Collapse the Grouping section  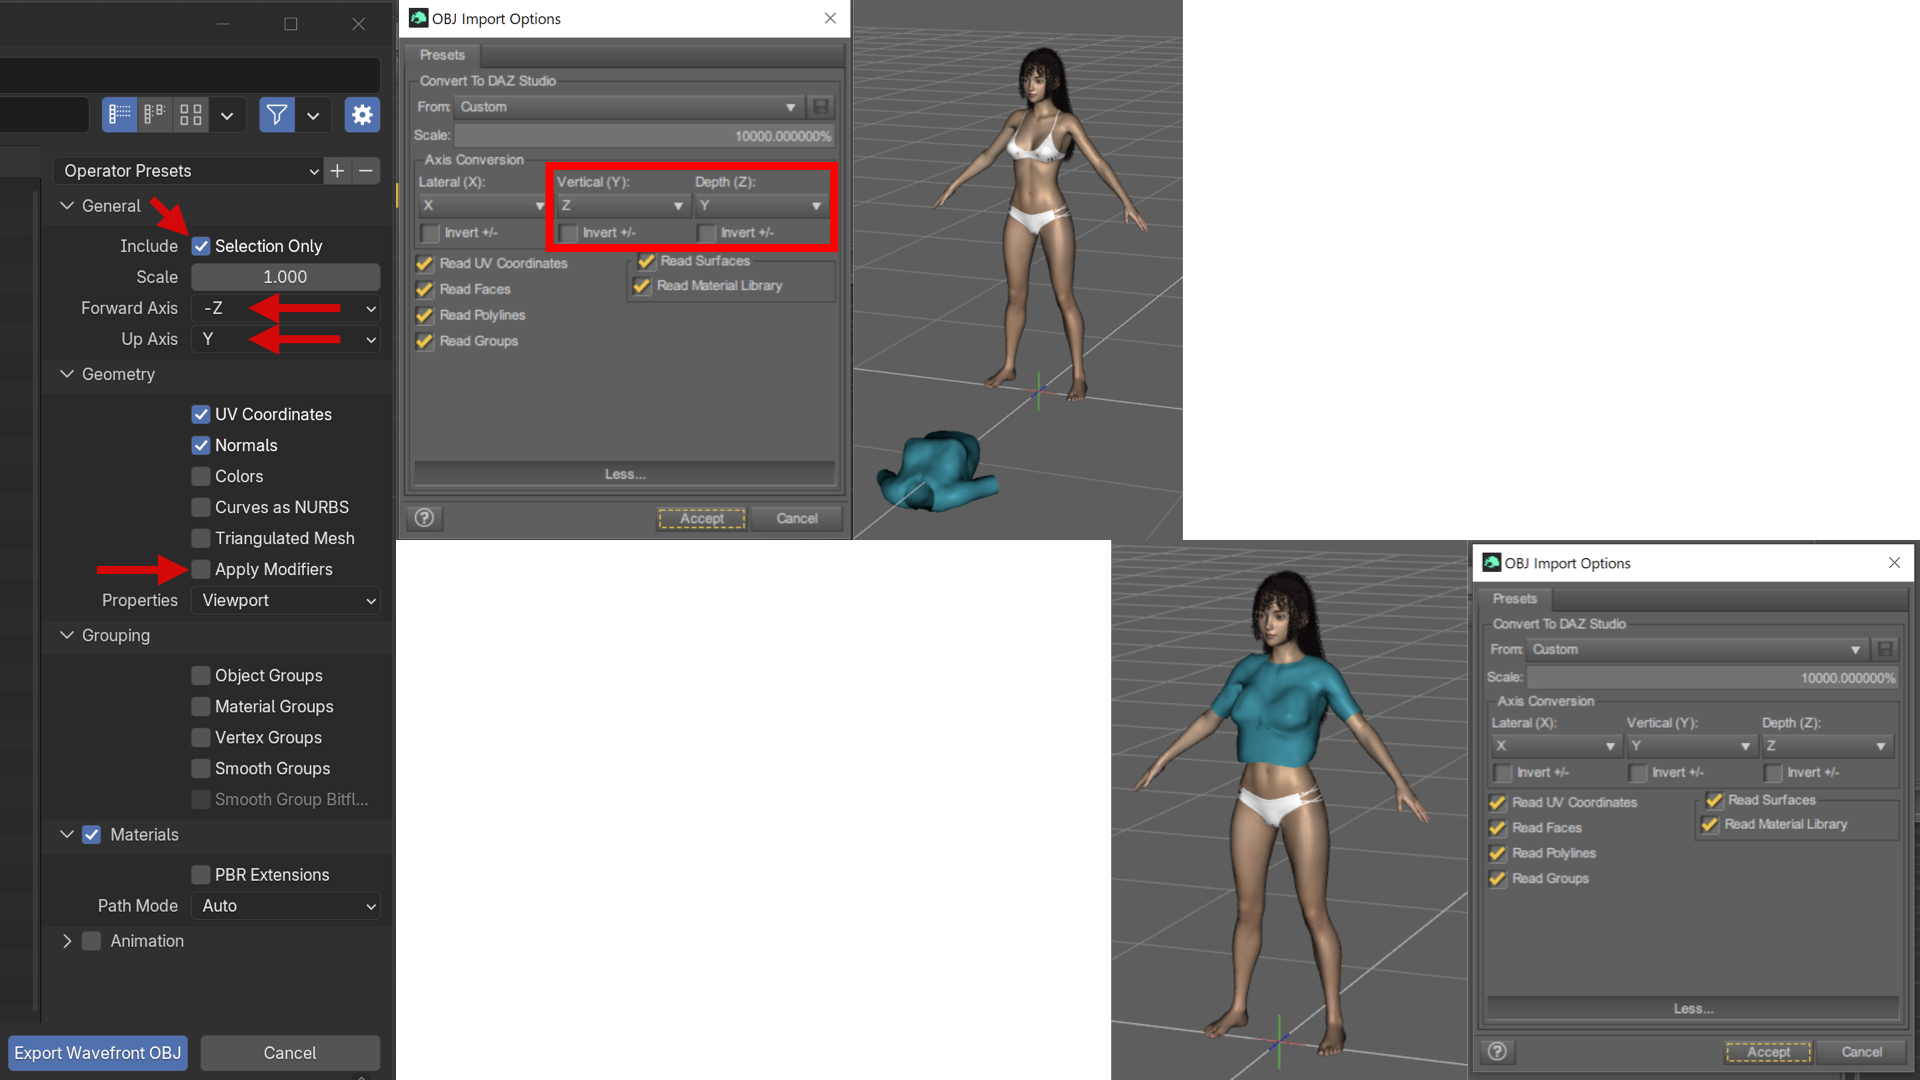coord(67,635)
